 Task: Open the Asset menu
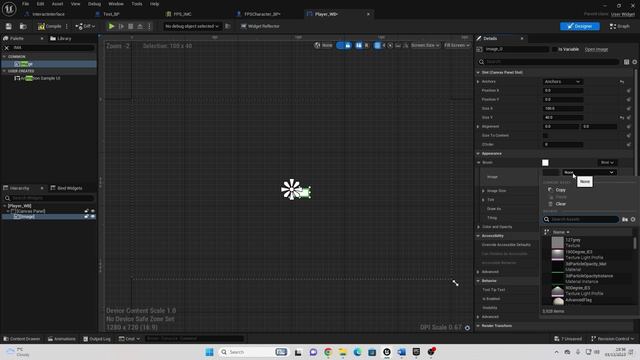click(x=57, y=4)
